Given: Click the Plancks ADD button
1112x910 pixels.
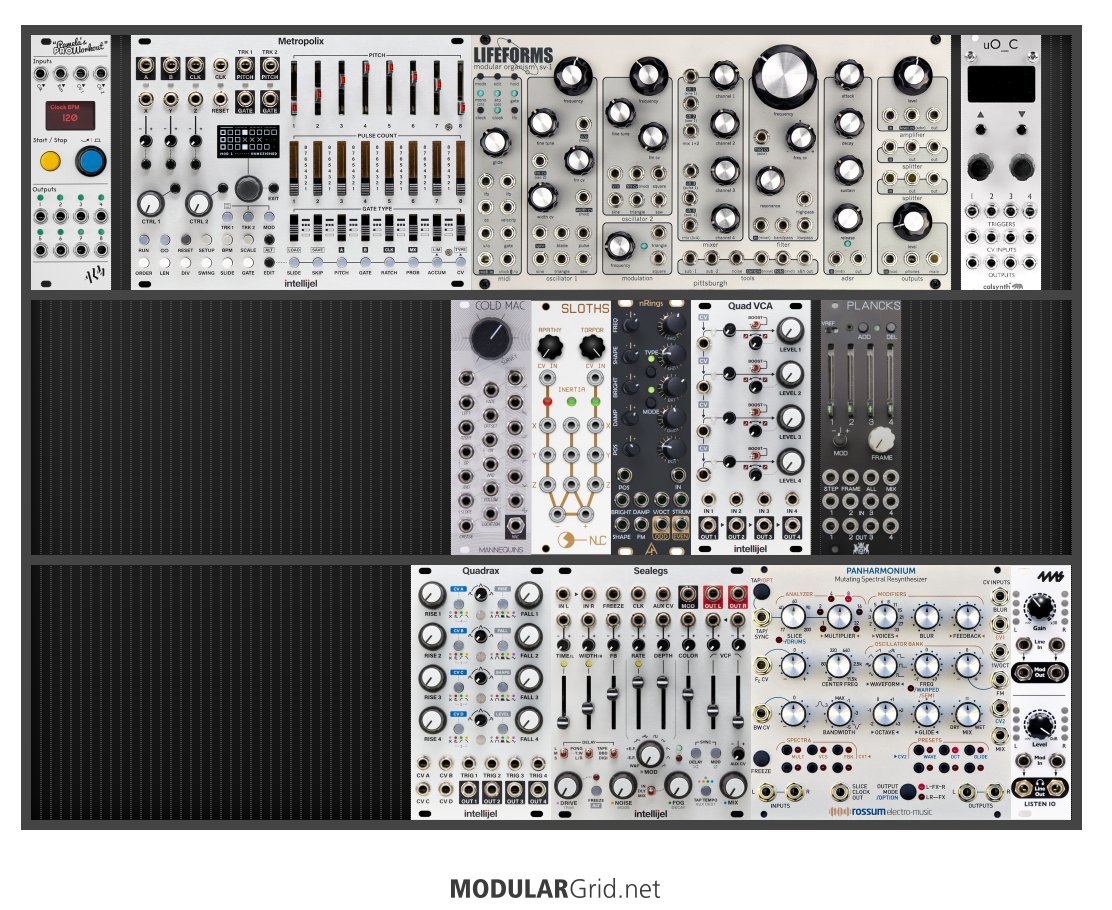Looking at the screenshot, I should tap(864, 327).
